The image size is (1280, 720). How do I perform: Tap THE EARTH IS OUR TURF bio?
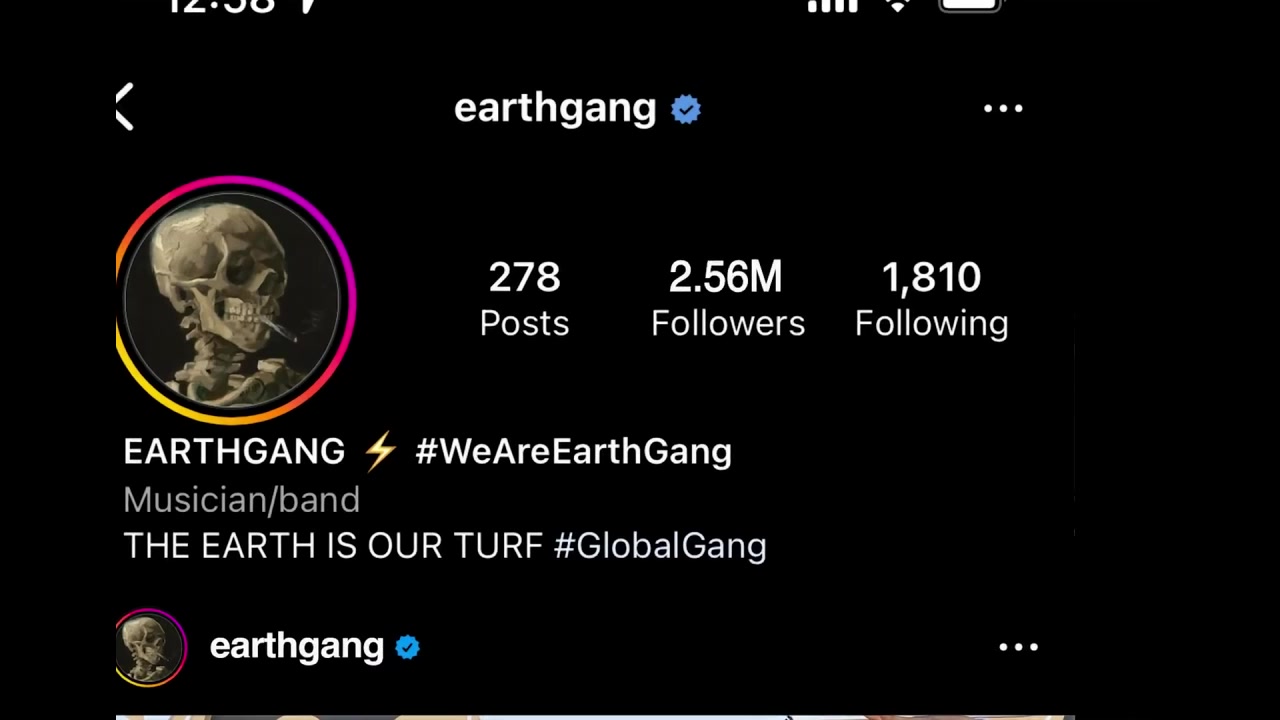coord(333,546)
